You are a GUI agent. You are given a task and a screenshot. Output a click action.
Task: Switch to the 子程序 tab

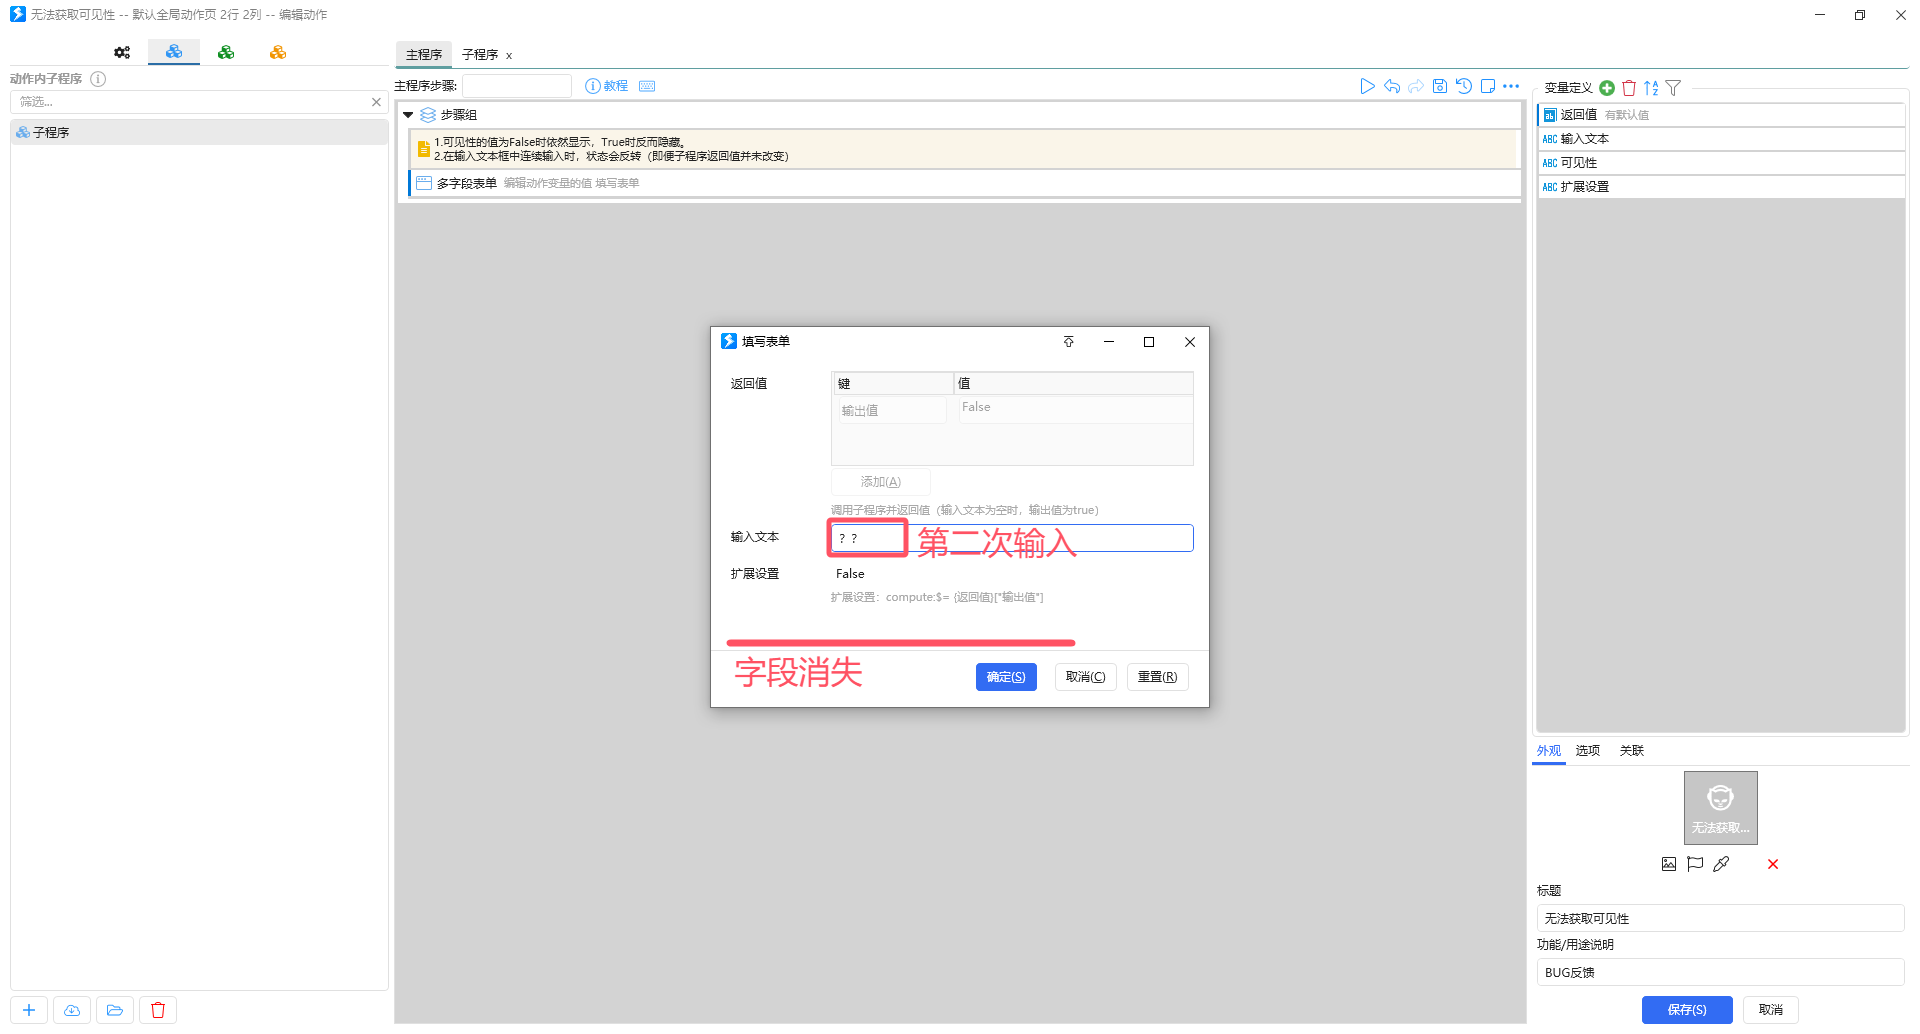pos(480,55)
